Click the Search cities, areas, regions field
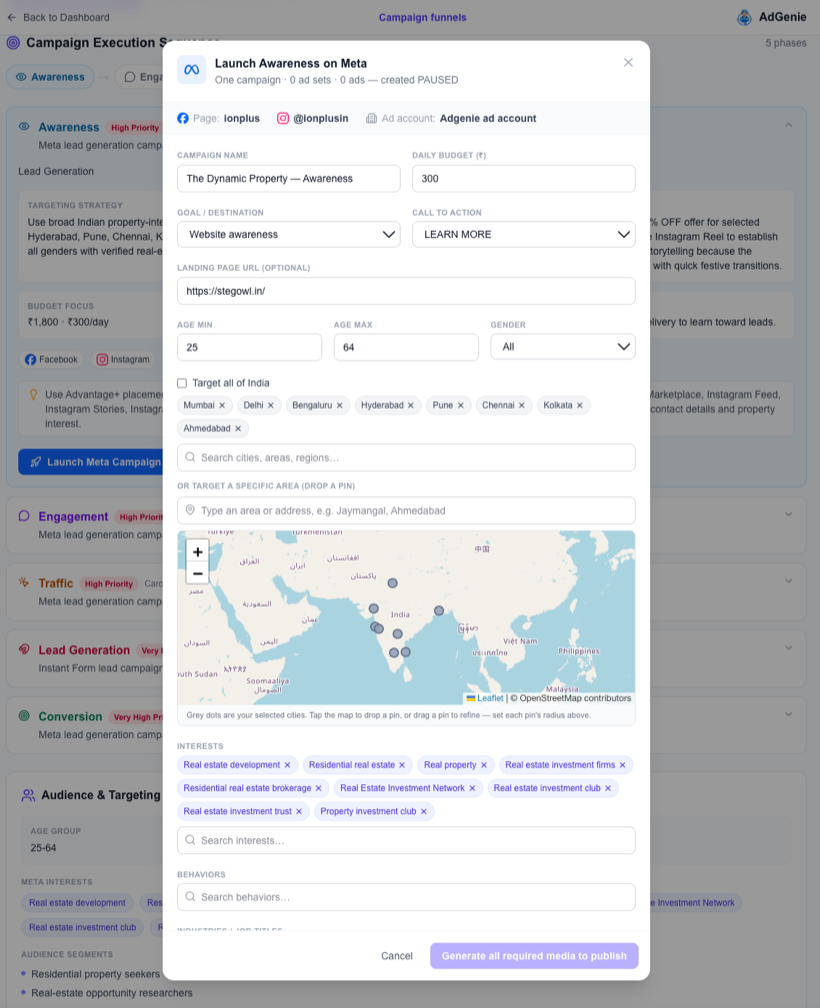The image size is (820, 1008). 406,458
